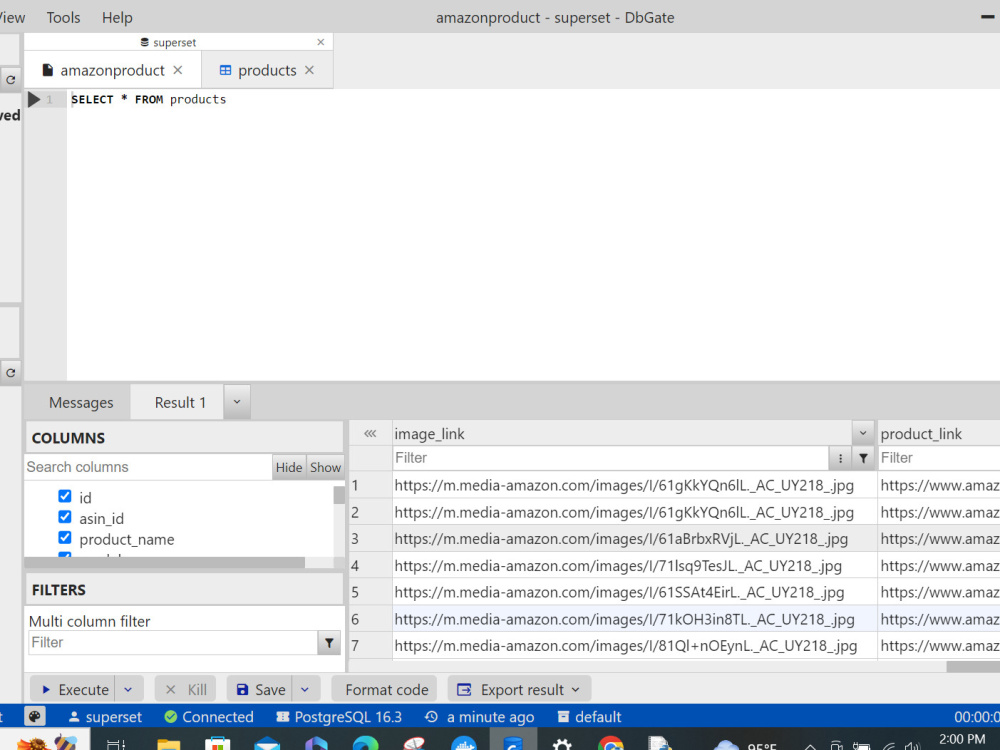Open the Help menu
The height and width of the screenshot is (750, 1000).
point(117,17)
